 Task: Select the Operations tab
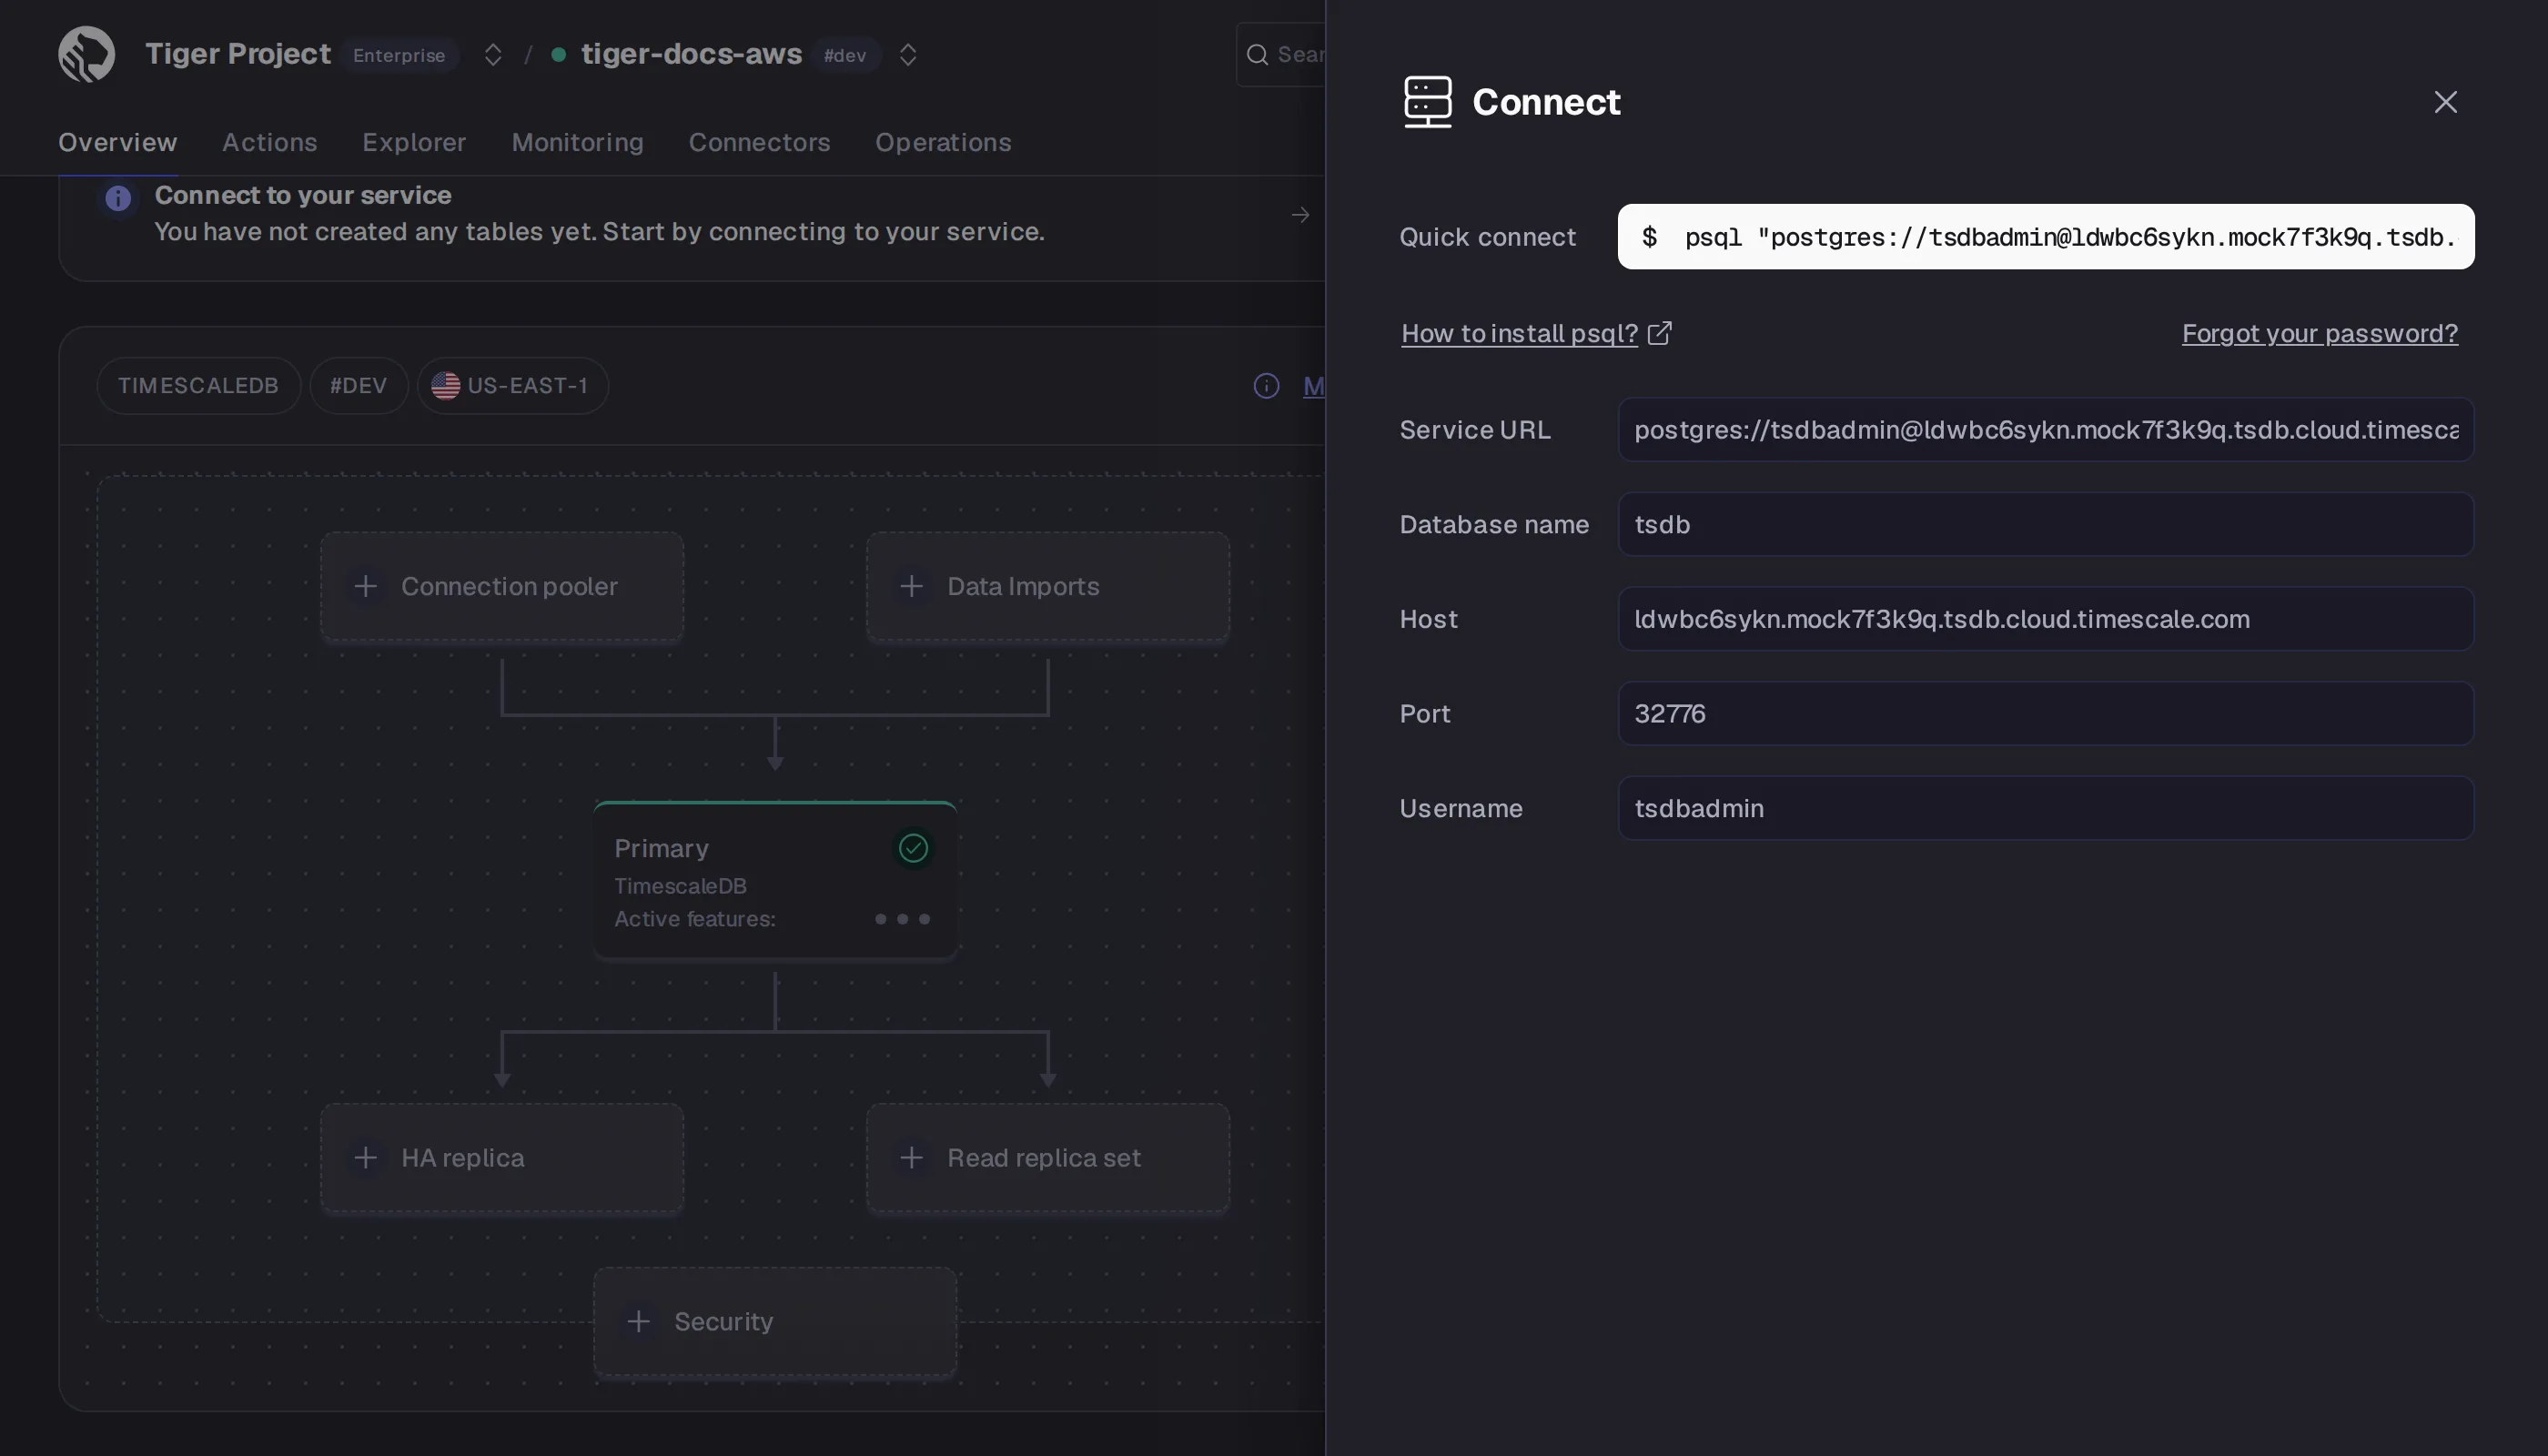pos(943,142)
